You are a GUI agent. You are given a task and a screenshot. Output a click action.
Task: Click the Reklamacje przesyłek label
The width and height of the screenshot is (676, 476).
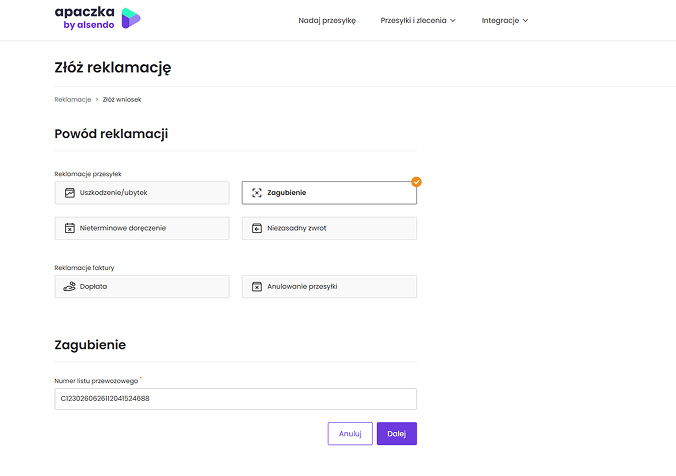tap(88, 174)
